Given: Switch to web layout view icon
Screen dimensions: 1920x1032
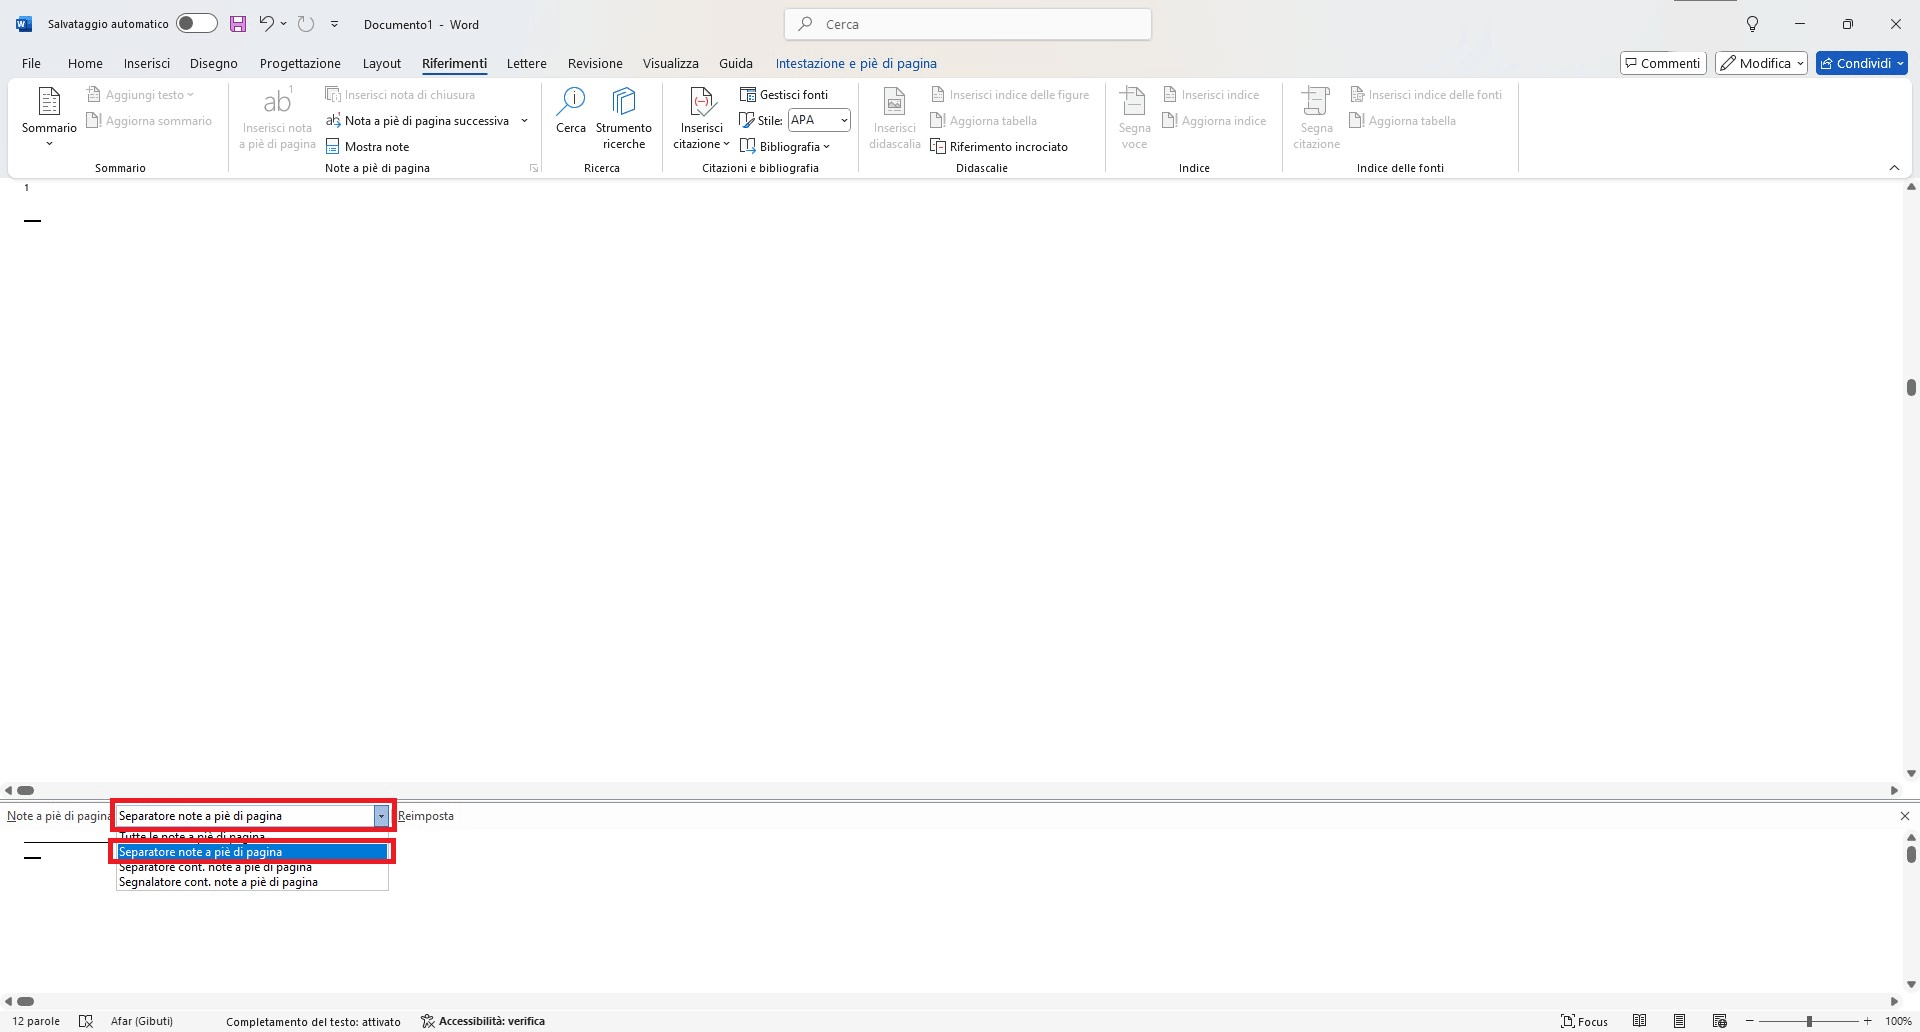Looking at the screenshot, I should coord(1720,1021).
